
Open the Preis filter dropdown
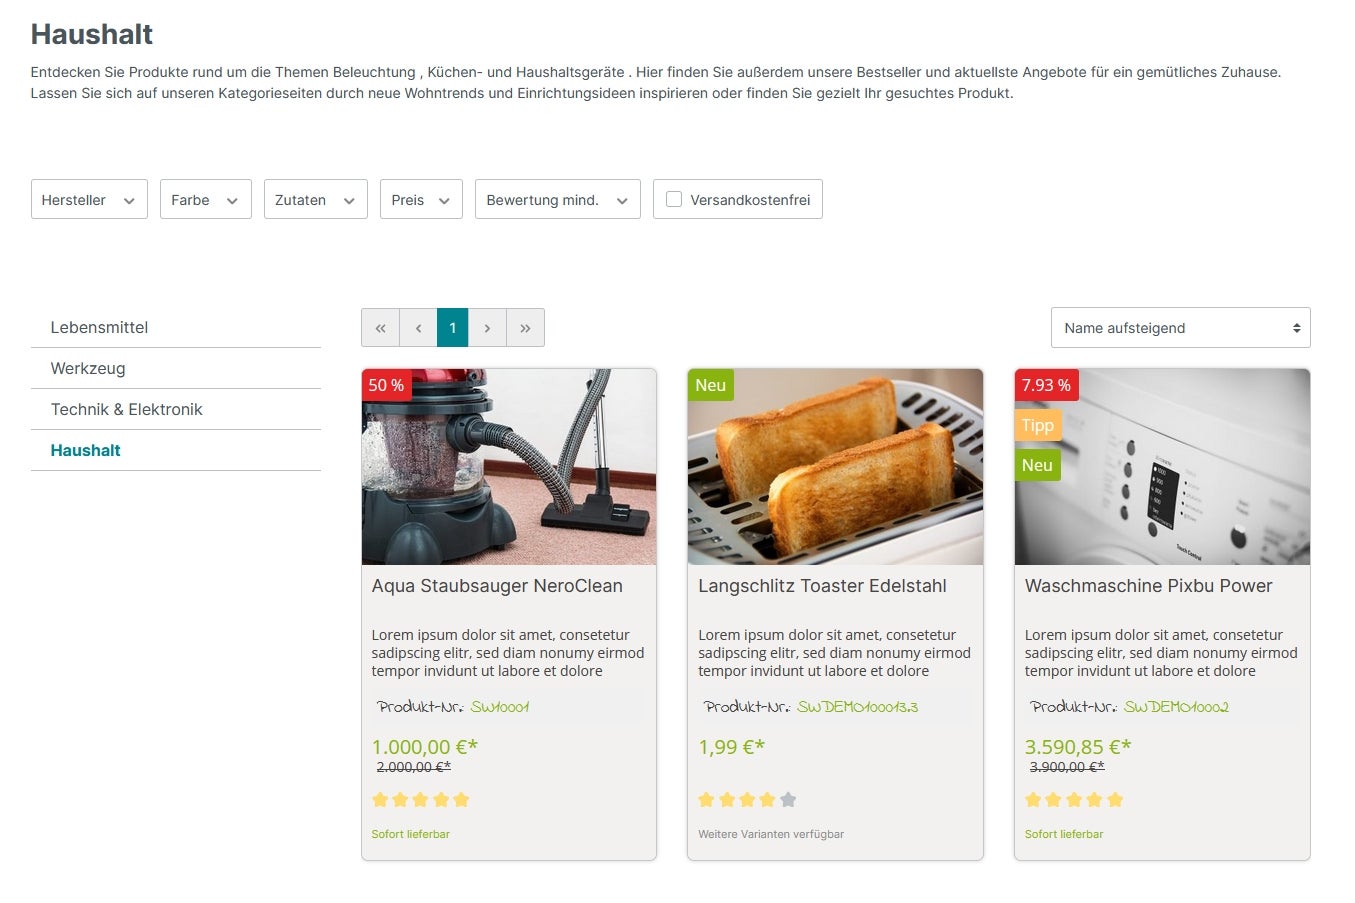(421, 199)
